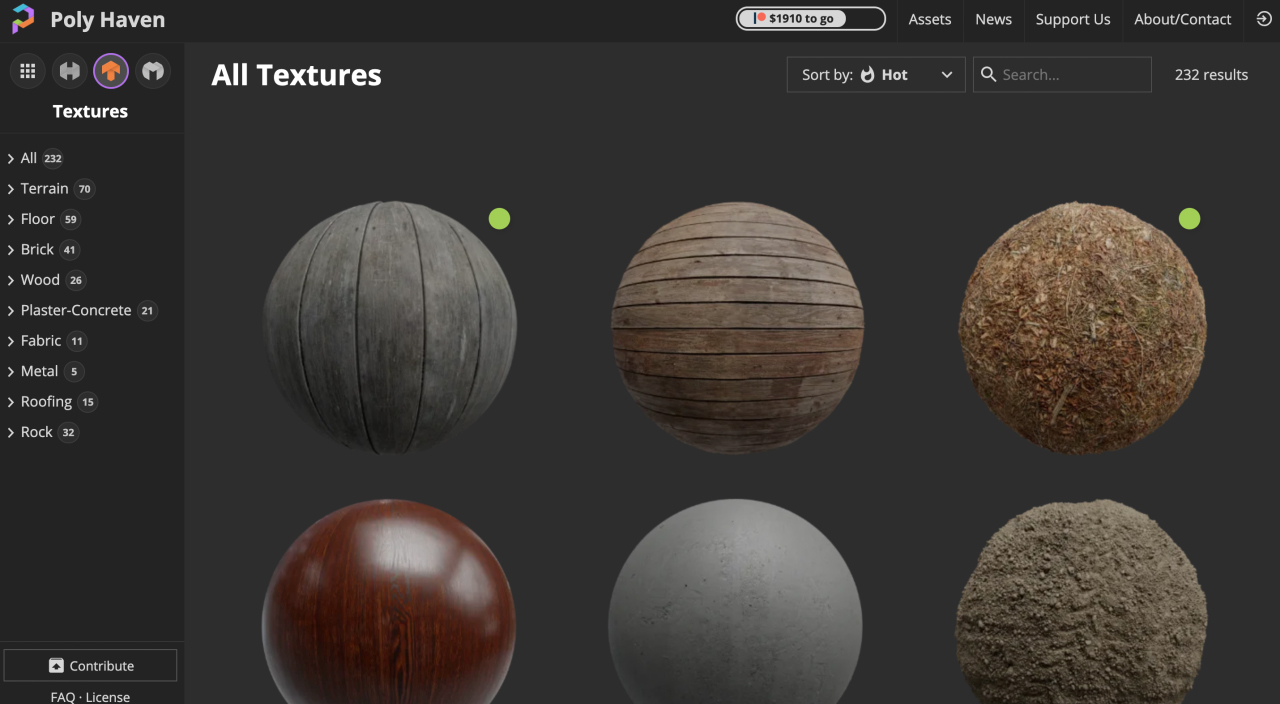Select the Roofing category label

coord(47,402)
